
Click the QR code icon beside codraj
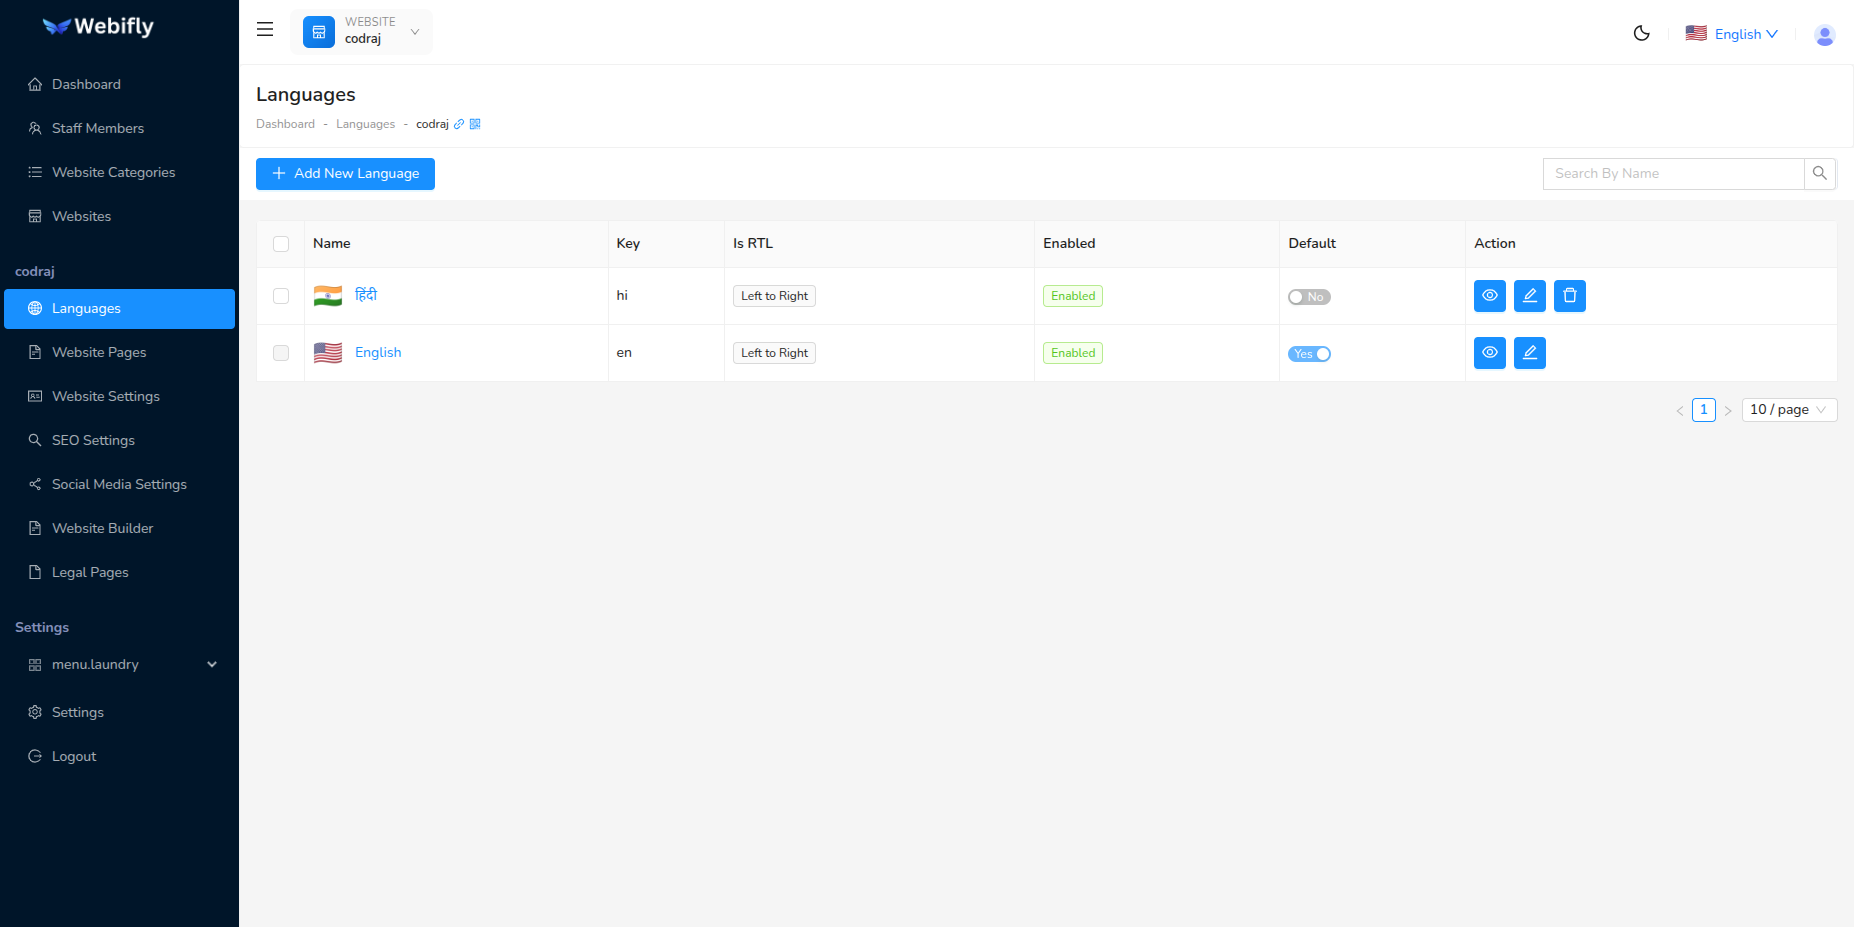coord(475,124)
